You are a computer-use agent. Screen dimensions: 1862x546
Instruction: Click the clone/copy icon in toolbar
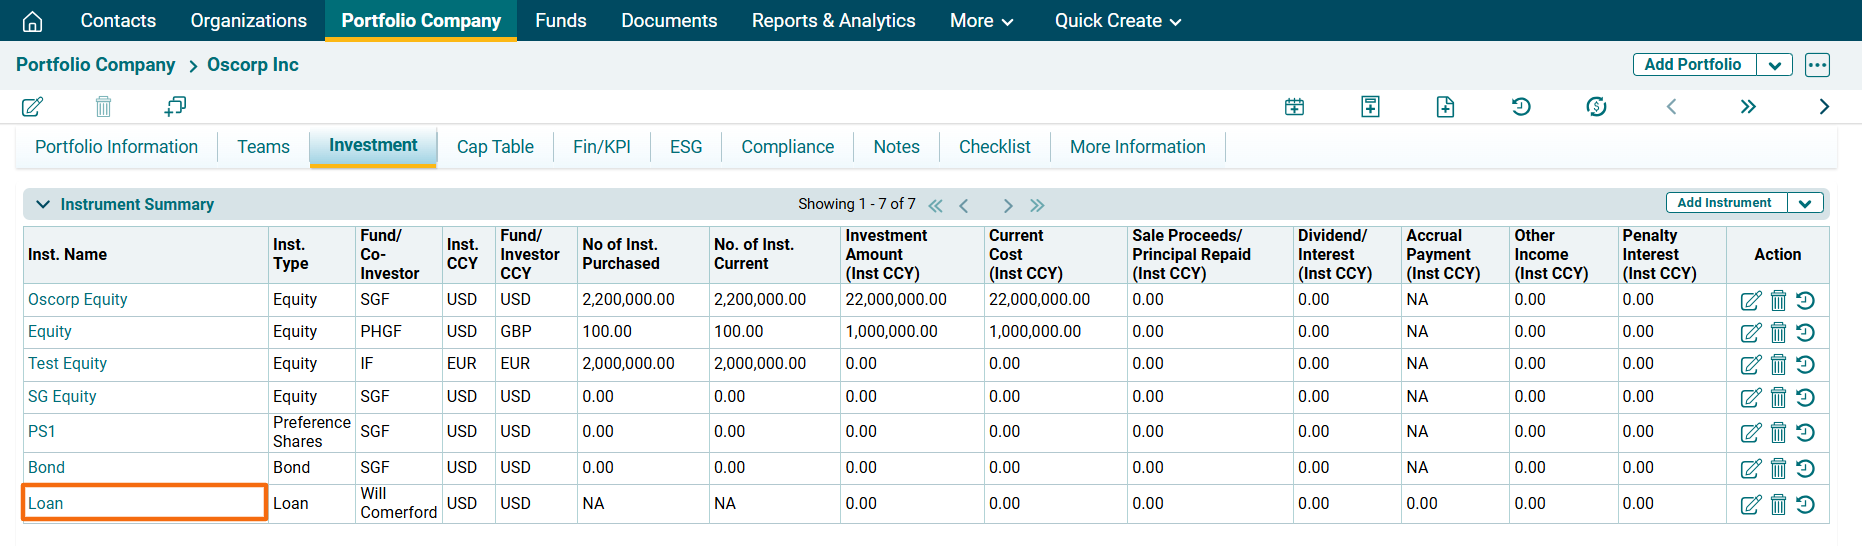[x=175, y=106]
